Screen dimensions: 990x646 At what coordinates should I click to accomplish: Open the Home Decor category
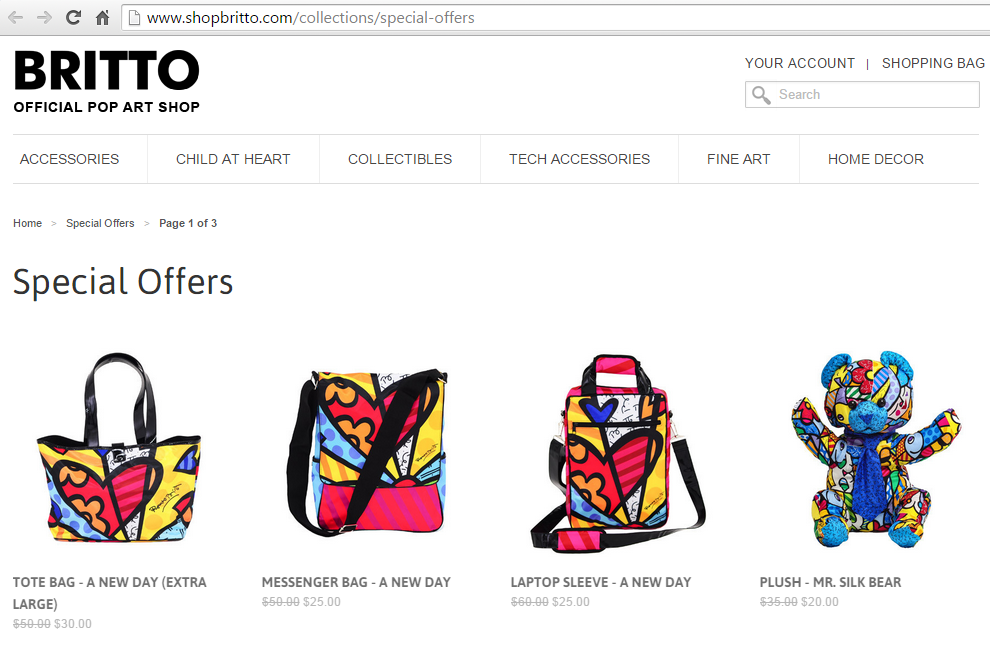coord(876,159)
